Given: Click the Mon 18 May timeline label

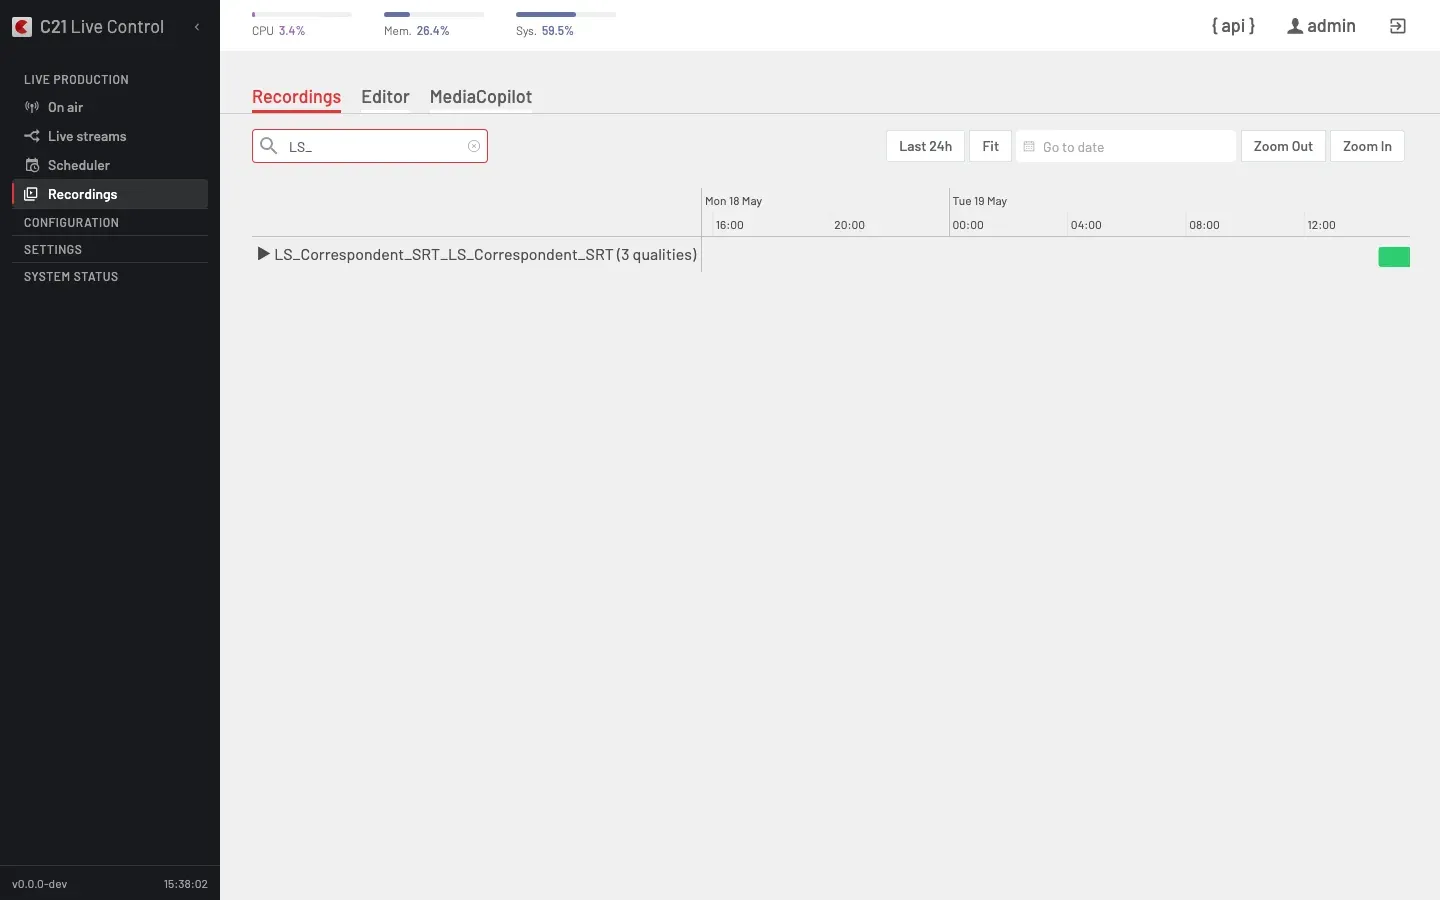Looking at the screenshot, I should pos(733,201).
